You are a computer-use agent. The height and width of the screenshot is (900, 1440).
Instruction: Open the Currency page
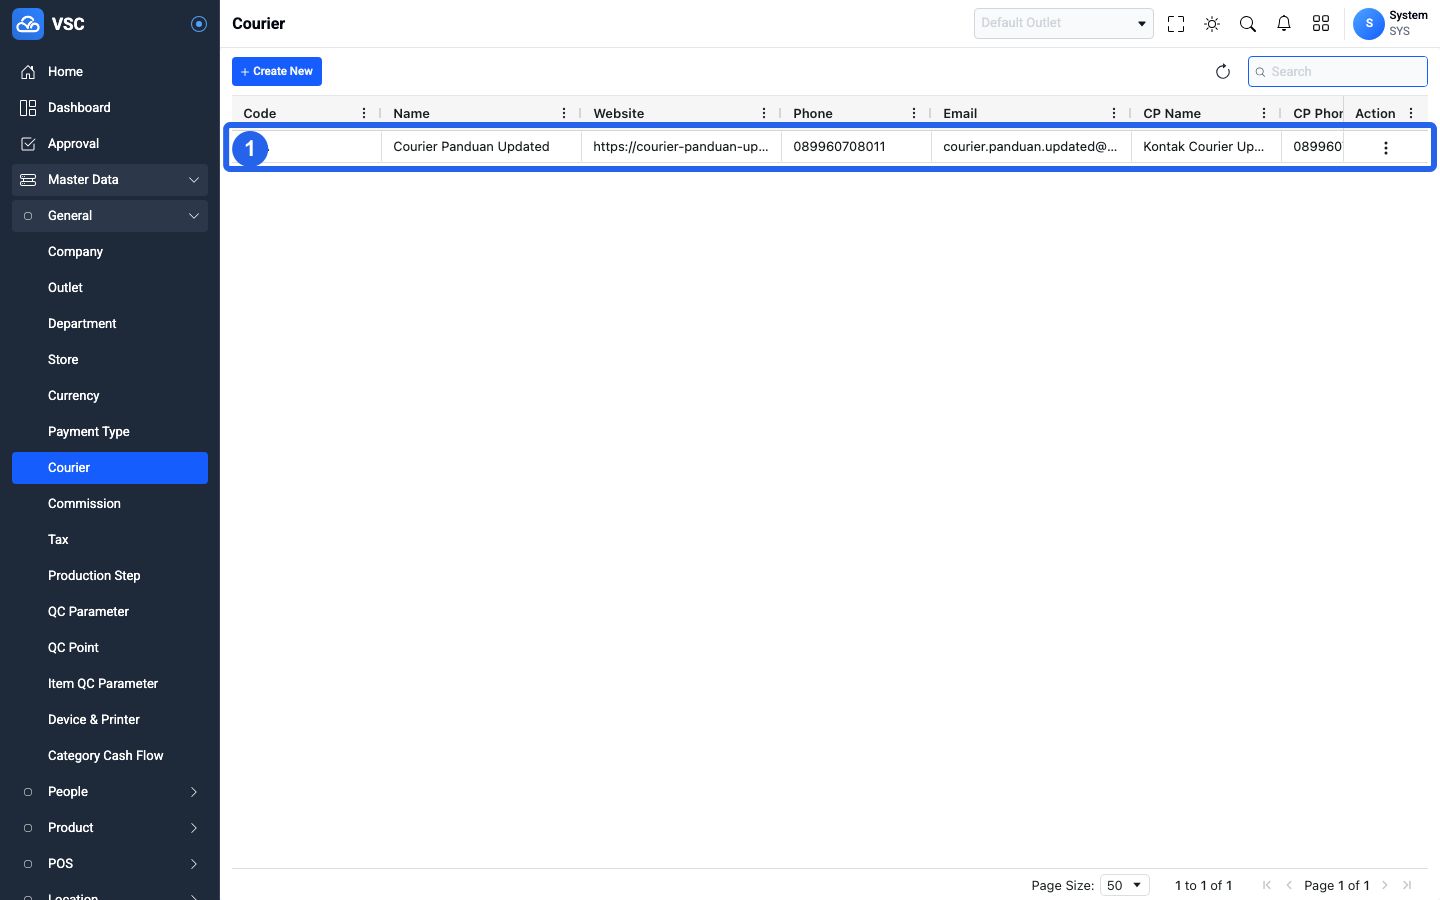click(x=110, y=396)
